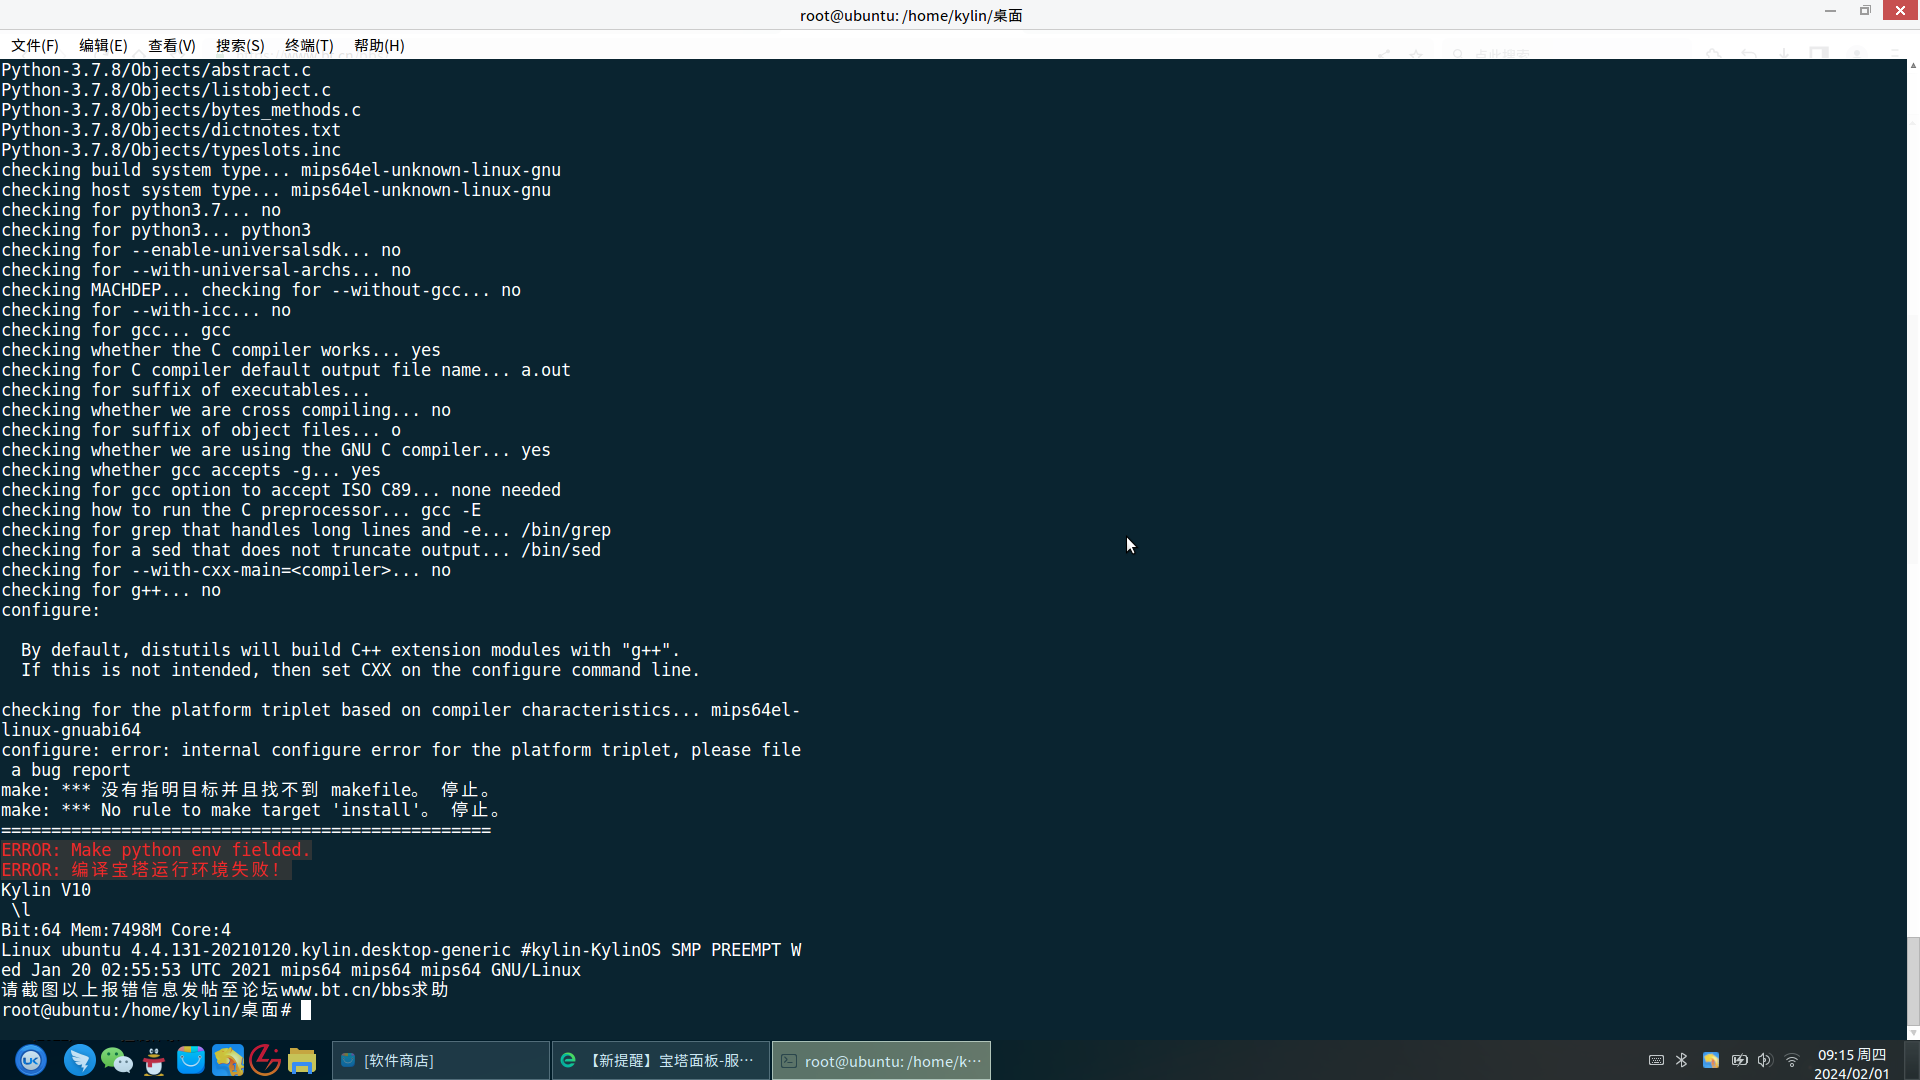Open 帮助(H) menu
This screenshot has height=1080, width=1920.
(380, 44)
